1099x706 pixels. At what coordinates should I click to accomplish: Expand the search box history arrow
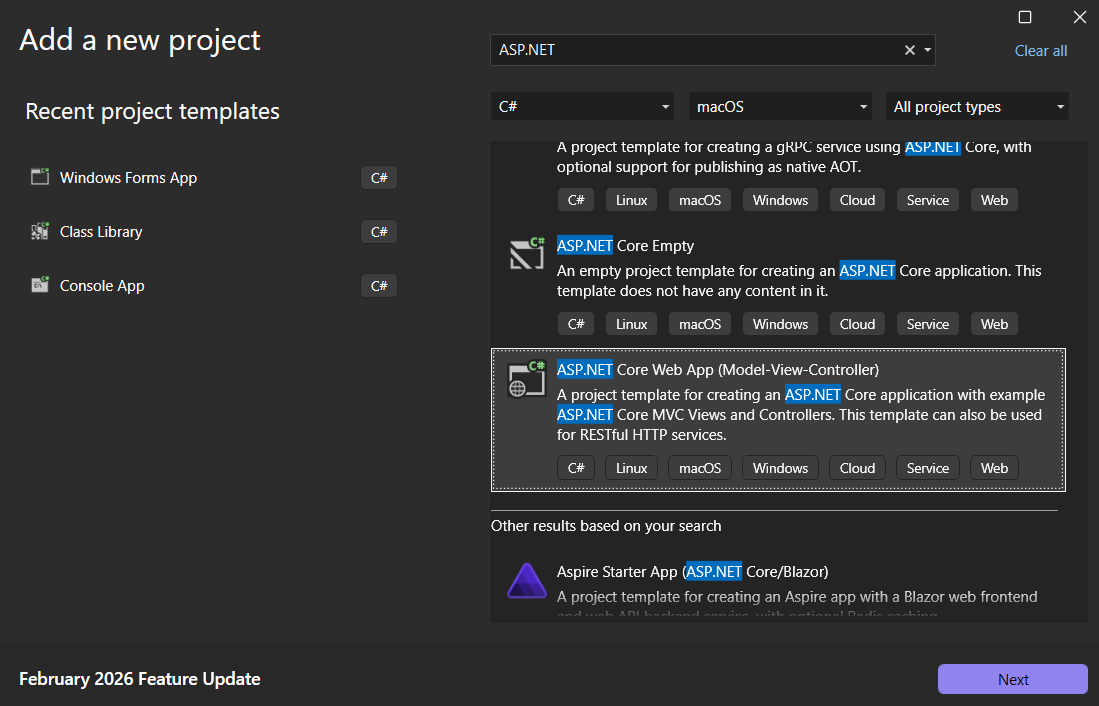pos(929,49)
